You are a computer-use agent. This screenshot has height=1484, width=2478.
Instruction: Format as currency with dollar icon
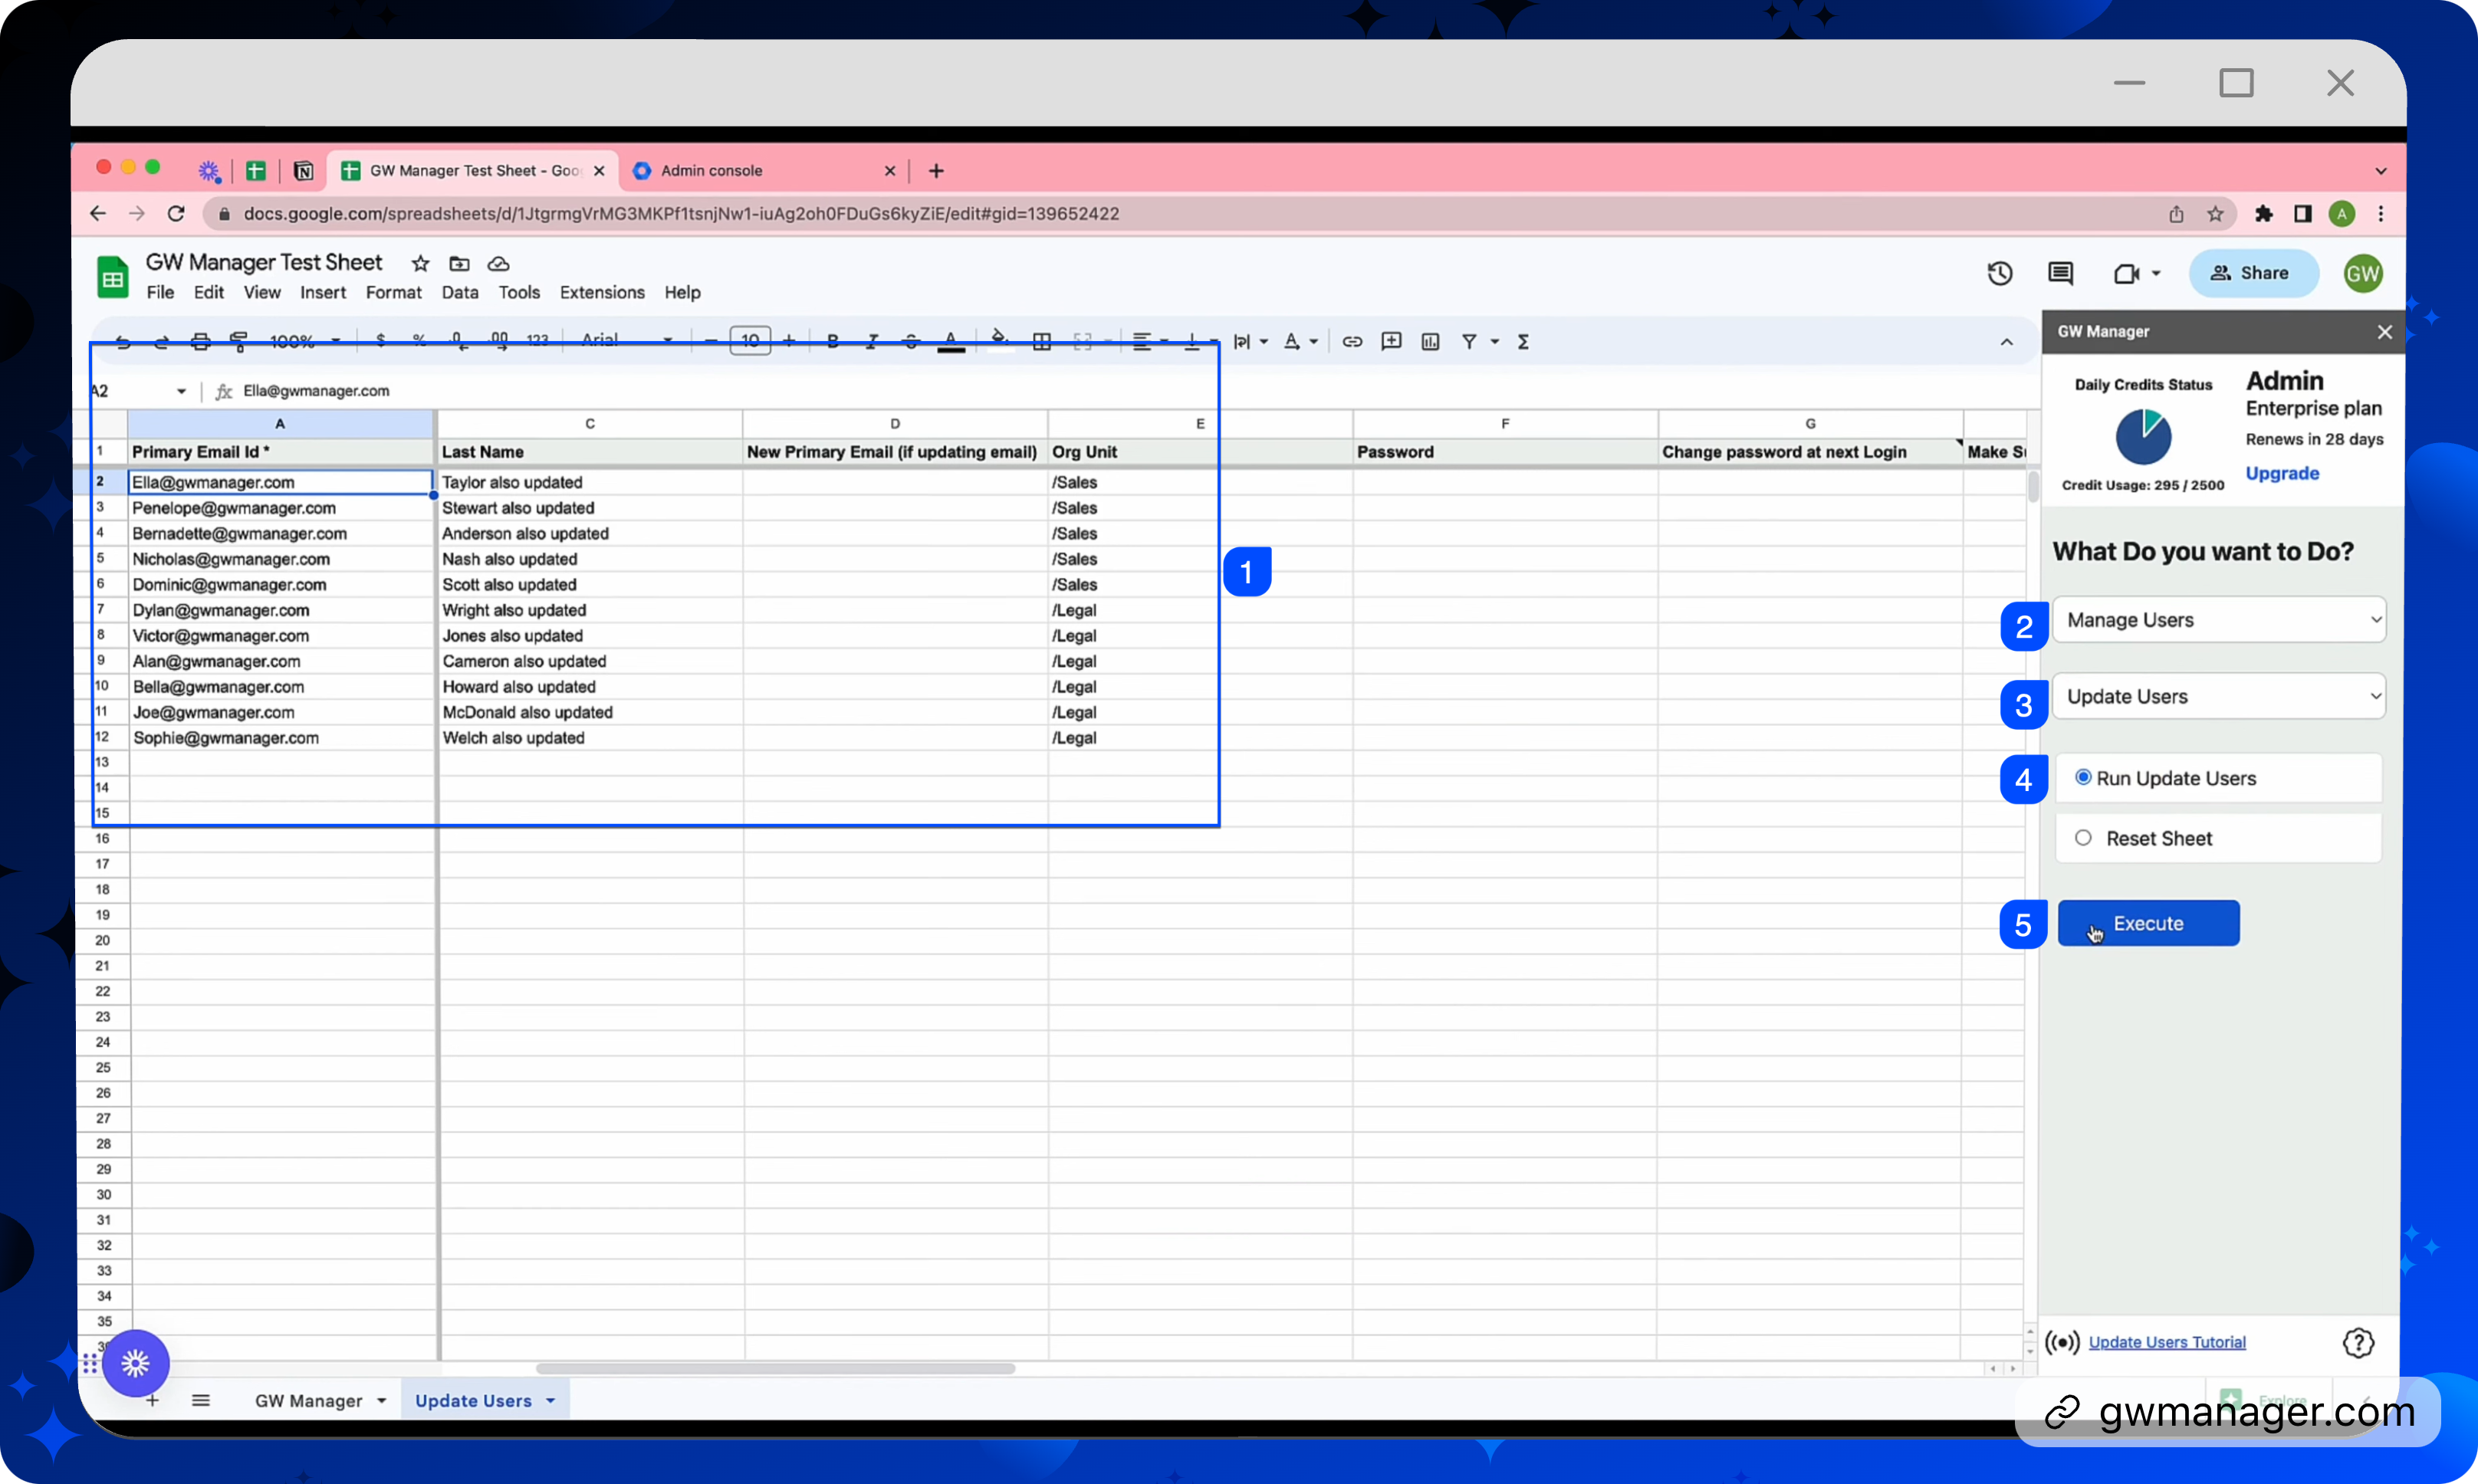(x=380, y=341)
